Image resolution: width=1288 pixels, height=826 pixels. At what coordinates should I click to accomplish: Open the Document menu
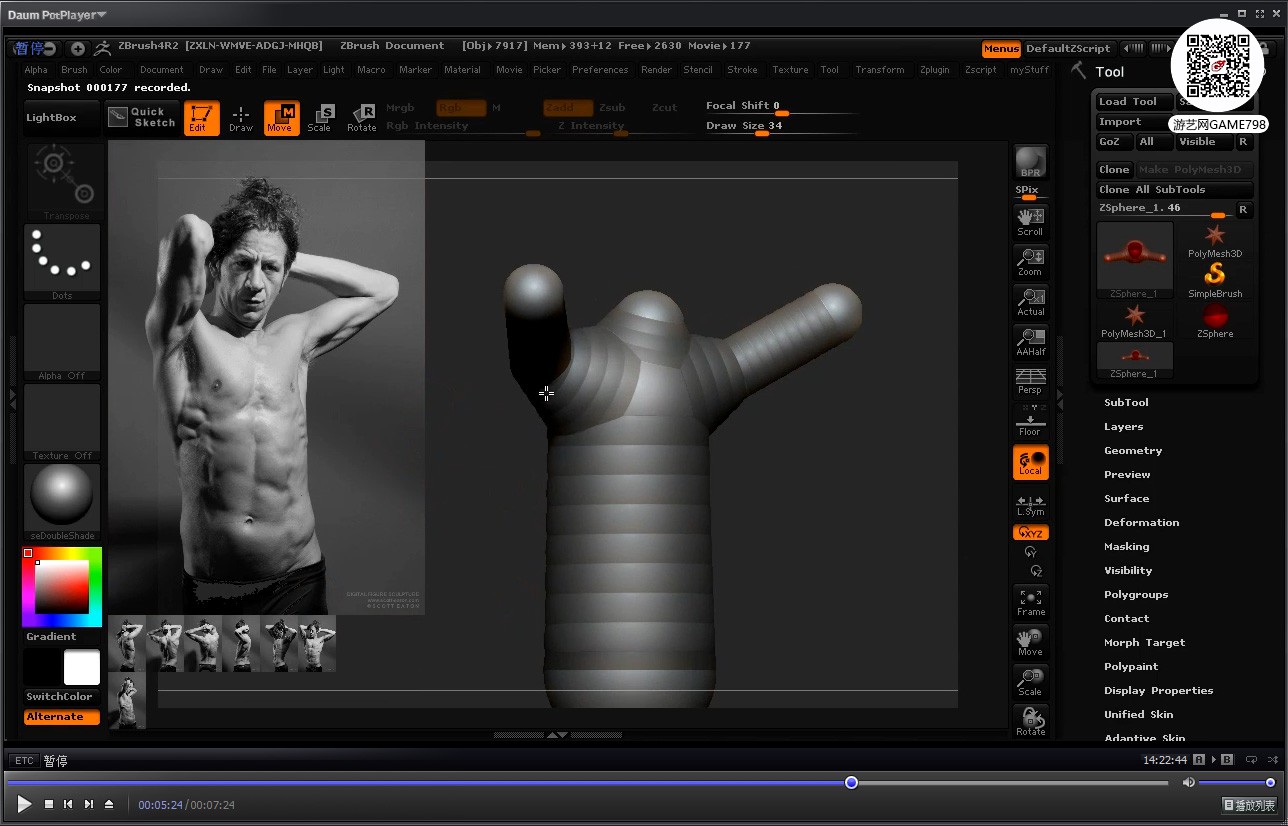pyautogui.click(x=161, y=70)
